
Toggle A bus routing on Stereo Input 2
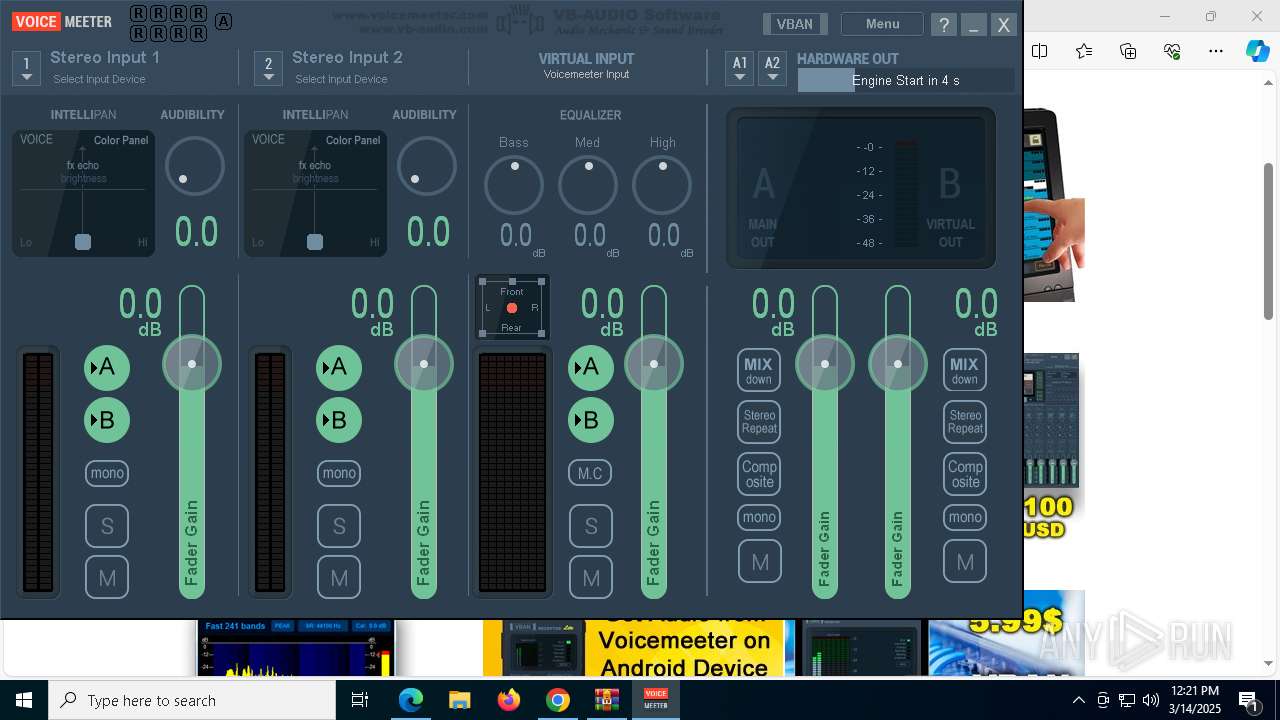tap(339, 368)
